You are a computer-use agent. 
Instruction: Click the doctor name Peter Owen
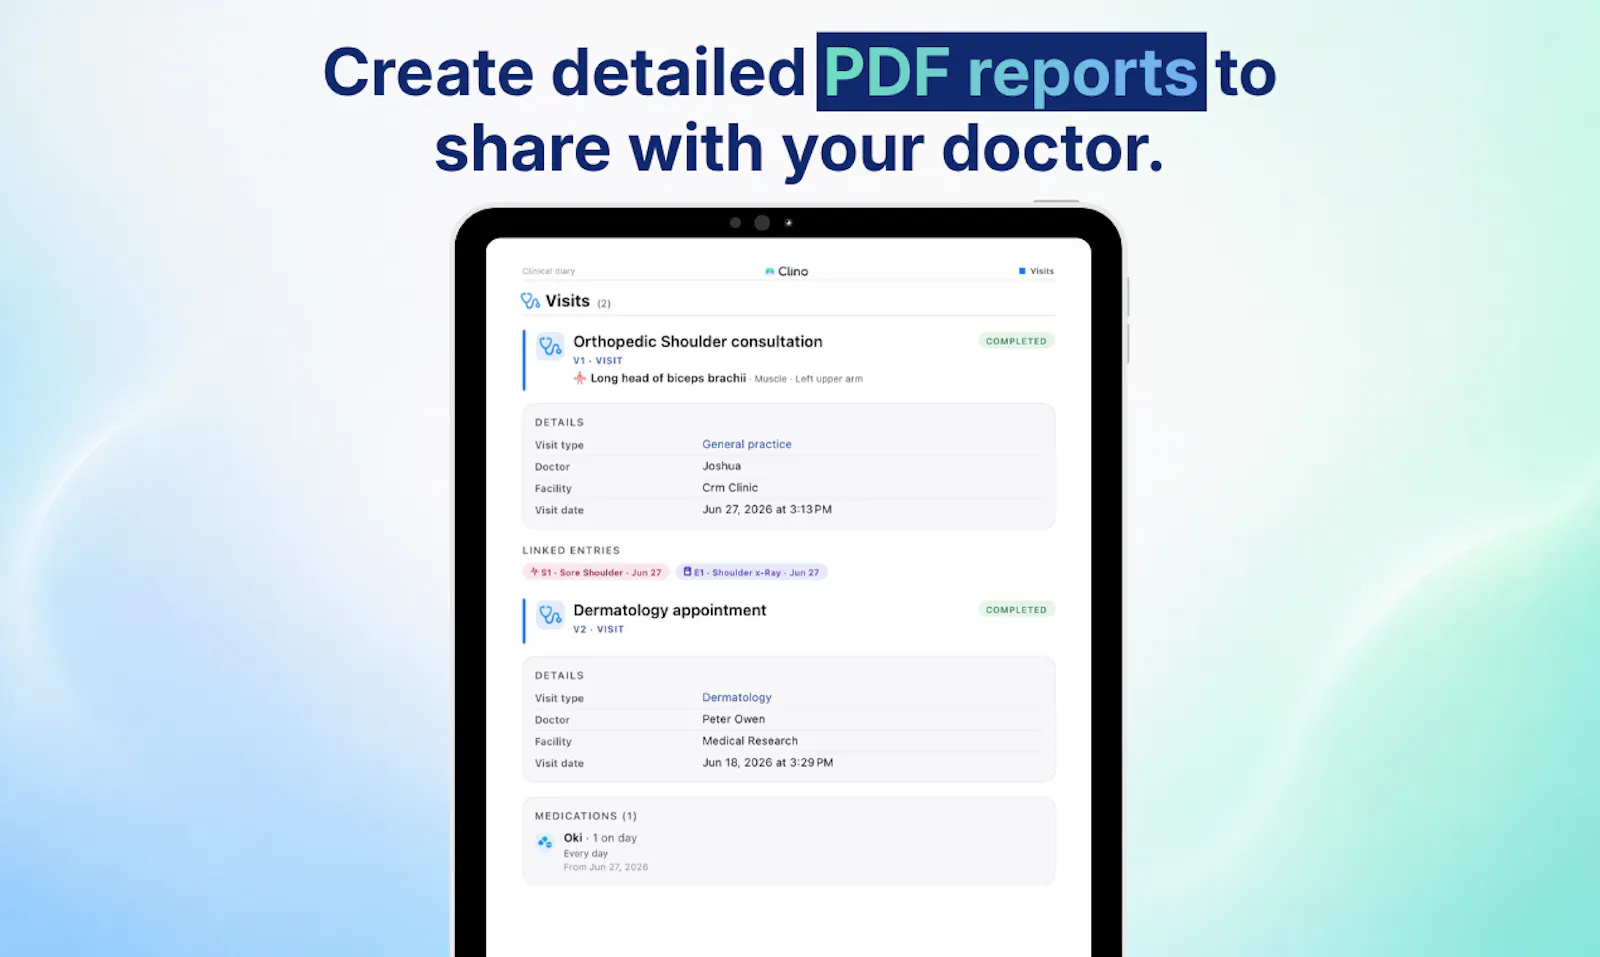733,719
